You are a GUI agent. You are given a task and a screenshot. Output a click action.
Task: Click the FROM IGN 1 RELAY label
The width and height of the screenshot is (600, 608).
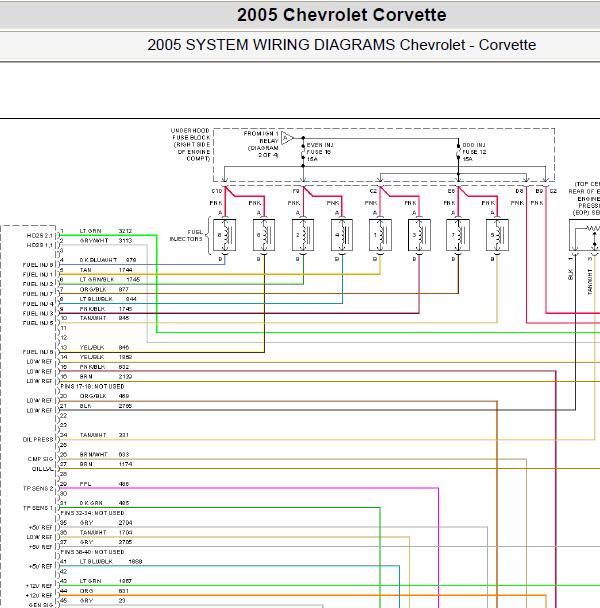click(261, 144)
